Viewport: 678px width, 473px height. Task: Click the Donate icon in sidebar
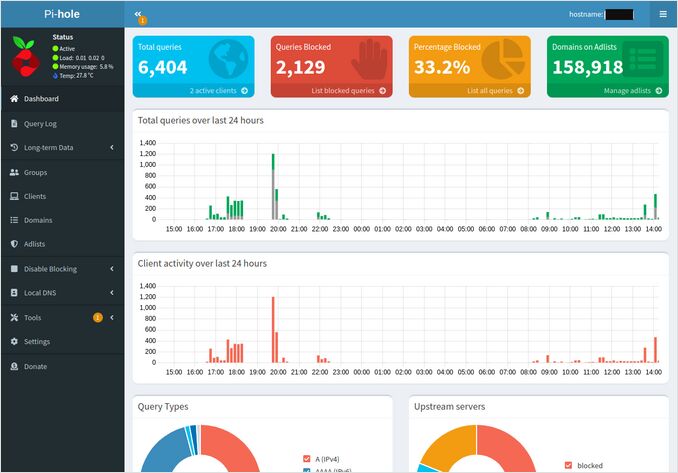(x=14, y=366)
